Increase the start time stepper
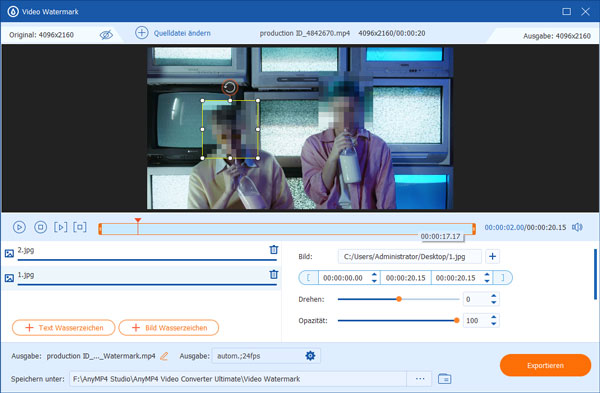 (x=374, y=274)
